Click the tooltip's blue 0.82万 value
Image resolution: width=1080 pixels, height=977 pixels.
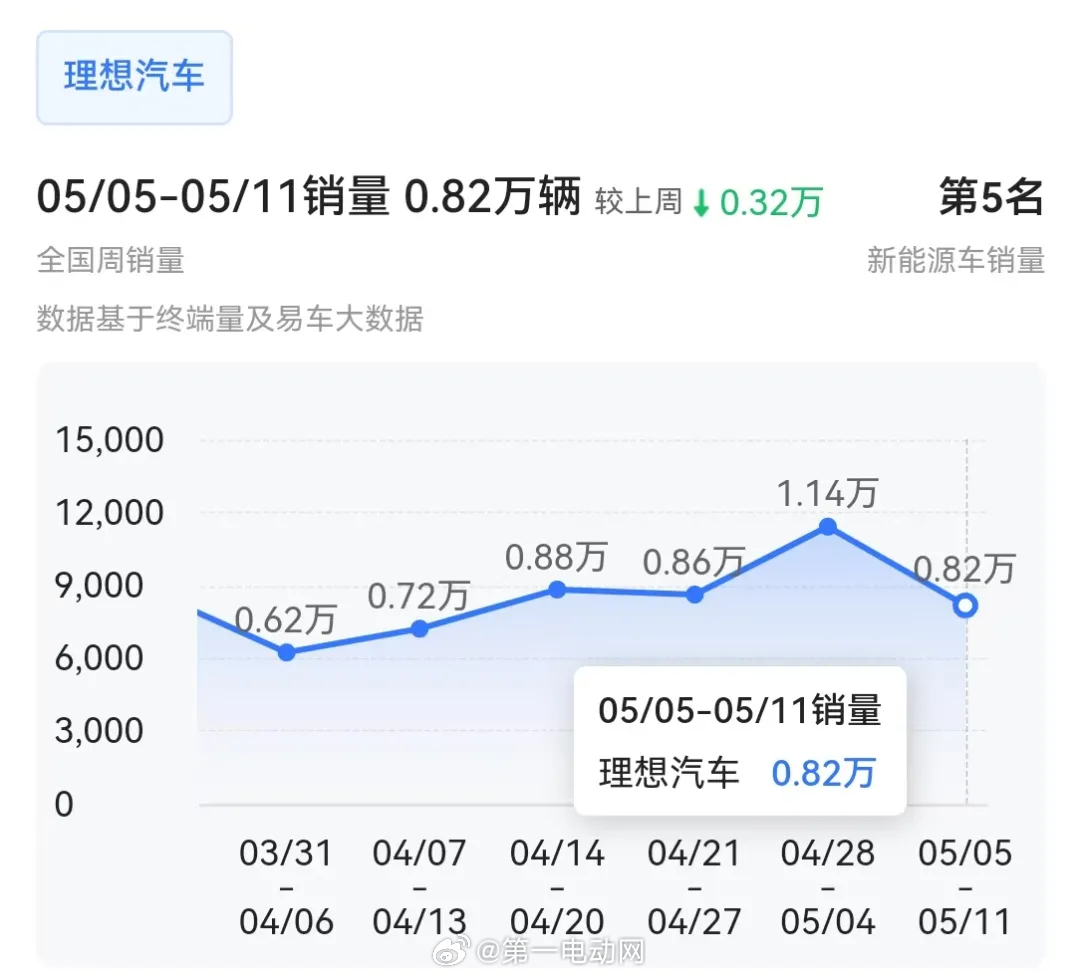click(823, 773)
